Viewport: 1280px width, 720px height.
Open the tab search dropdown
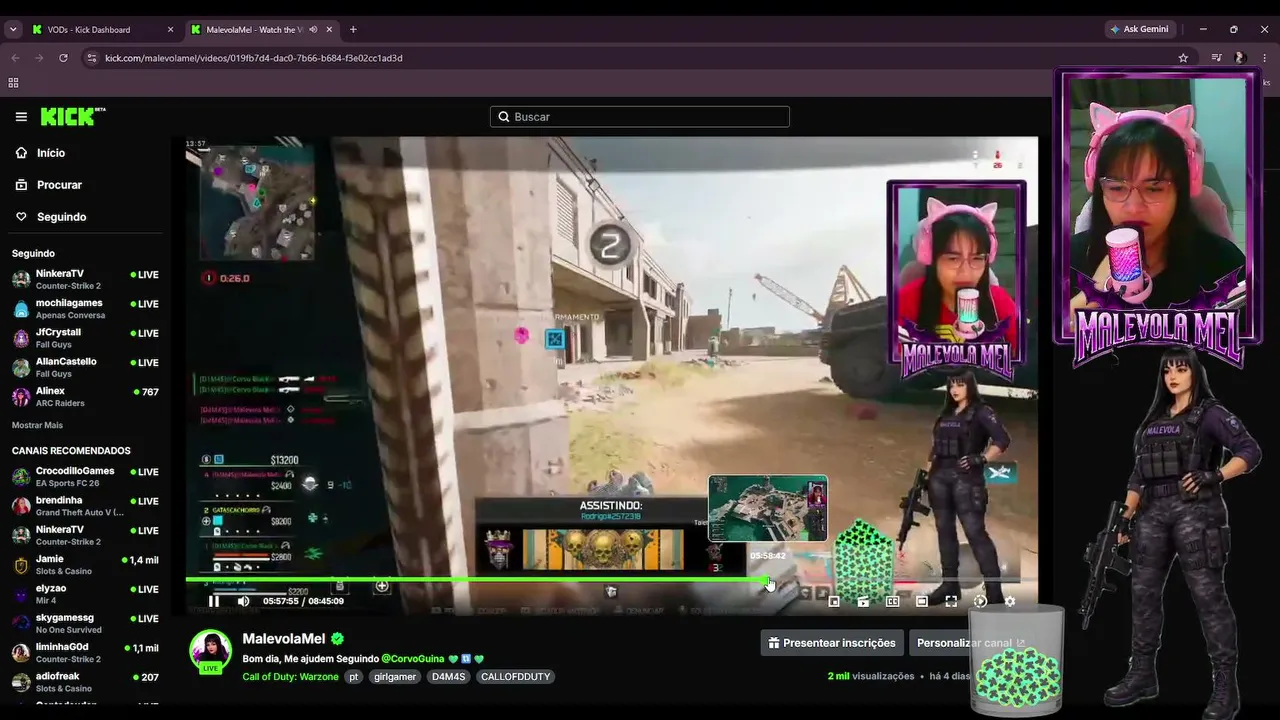(13, 30)
